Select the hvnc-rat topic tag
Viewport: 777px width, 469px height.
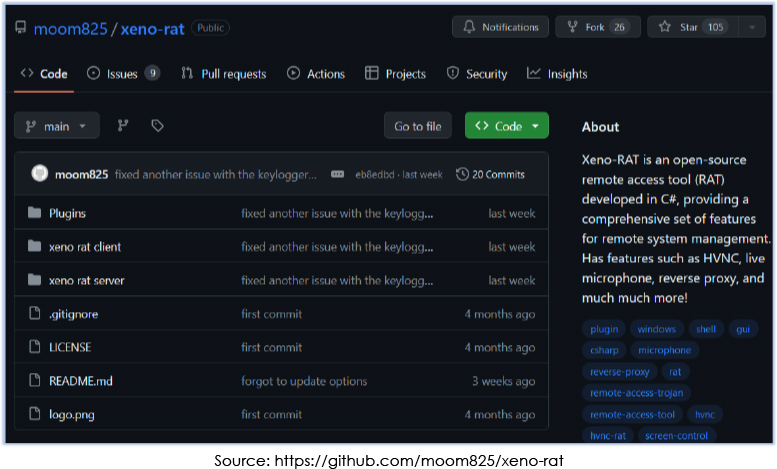pos(608,435)
